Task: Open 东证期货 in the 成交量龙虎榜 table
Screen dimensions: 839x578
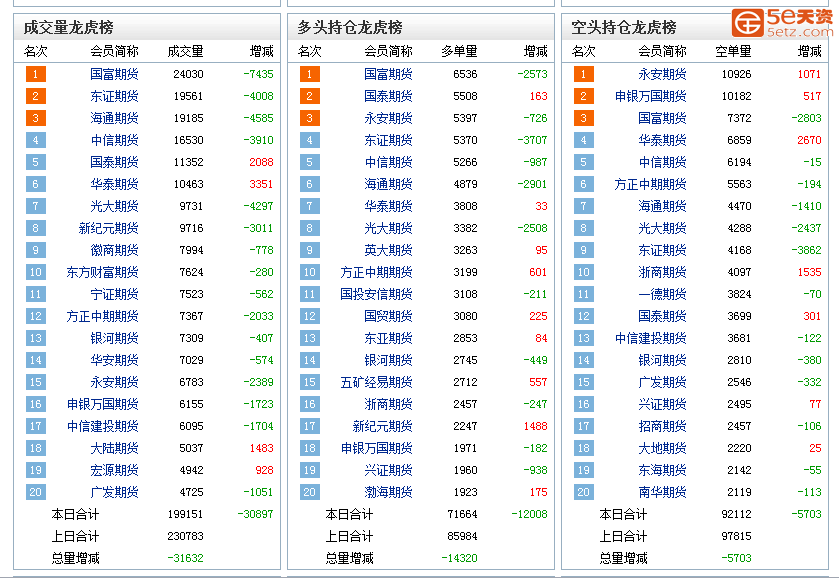Action: pyautogui.click(x=114, y=96)
